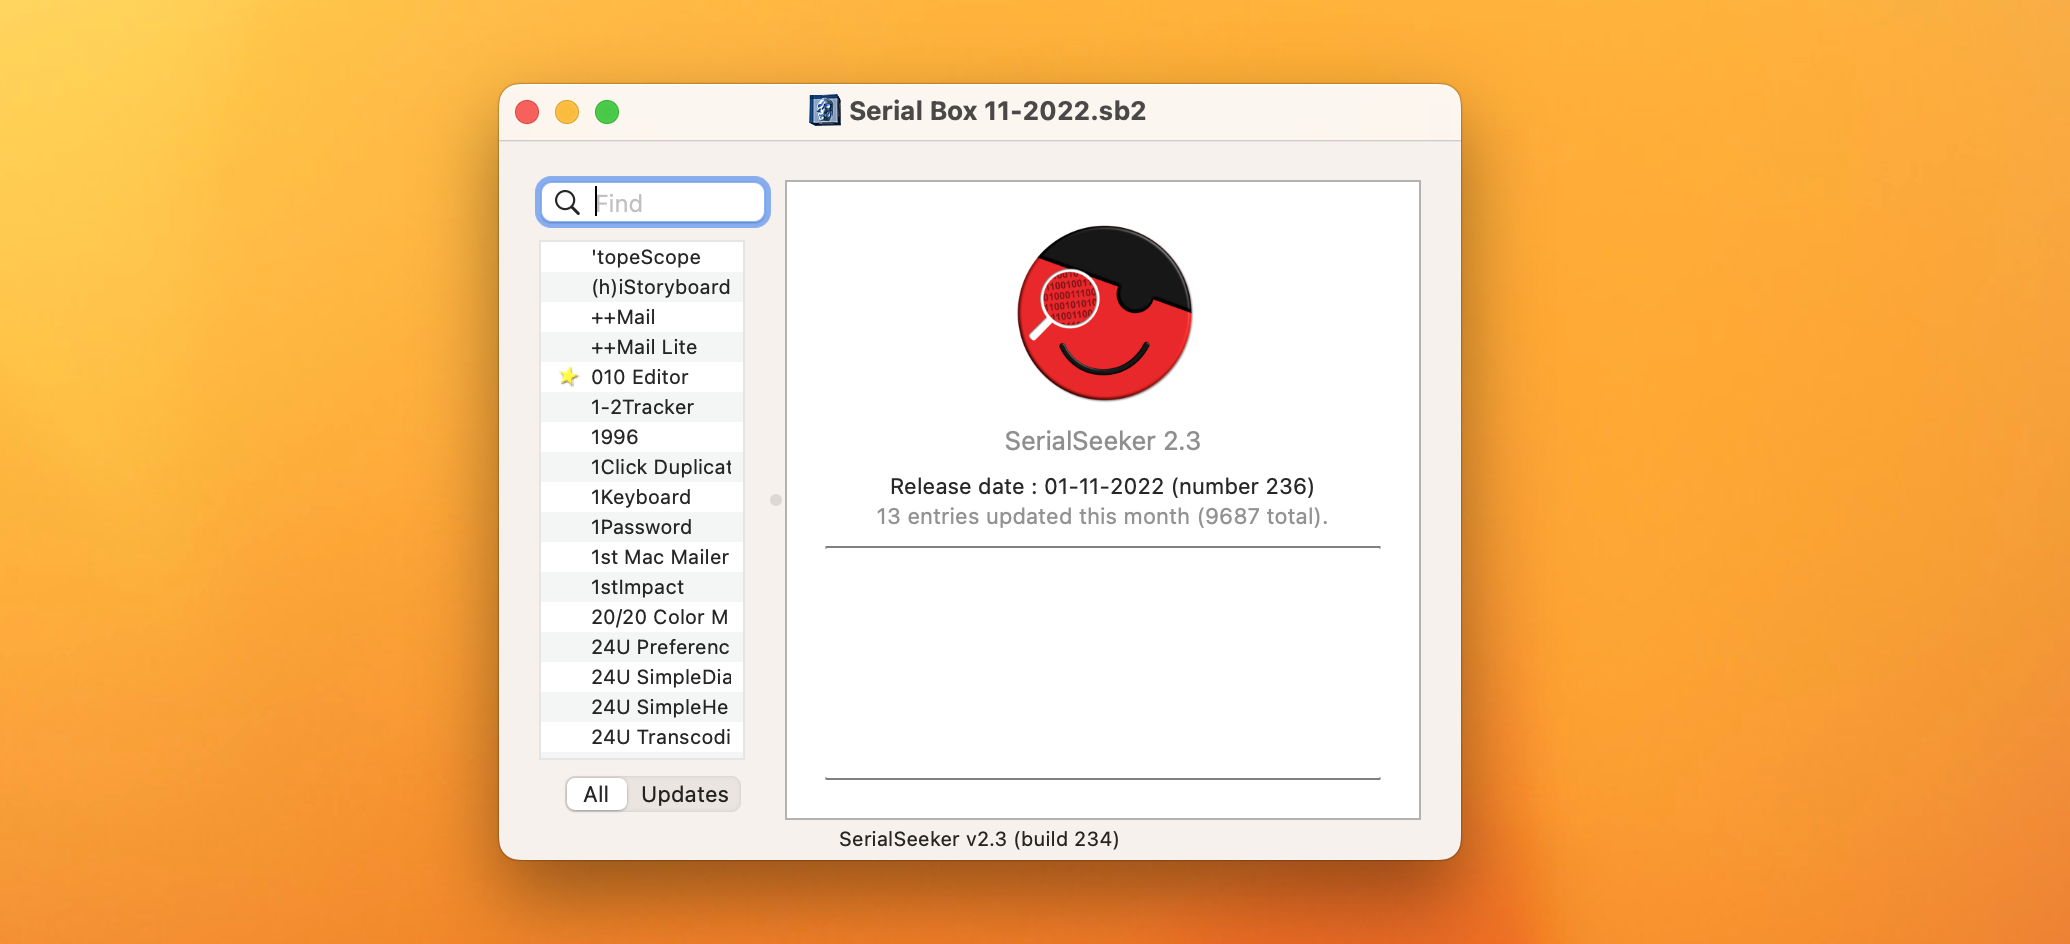Viewport: 2070px width, 944px height.
Task: Select the (h)iStoryboard entry
Action: (x=642, y=287)
